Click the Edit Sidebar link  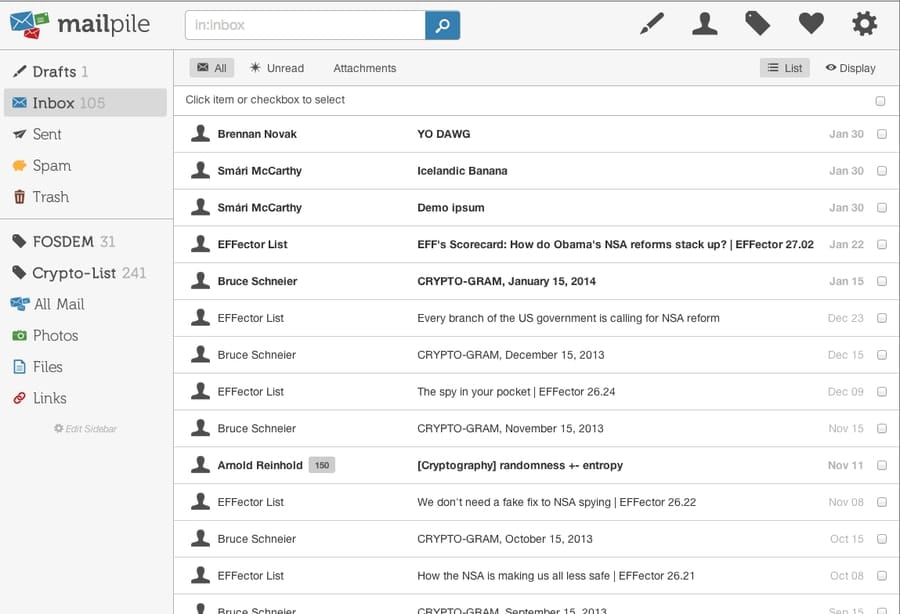(x=86, y=429)
